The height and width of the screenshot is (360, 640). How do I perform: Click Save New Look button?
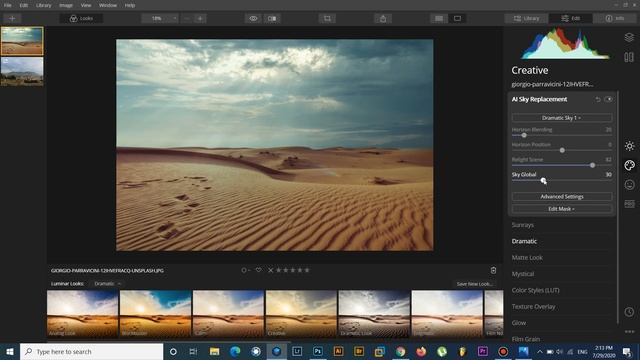point(475,284)
